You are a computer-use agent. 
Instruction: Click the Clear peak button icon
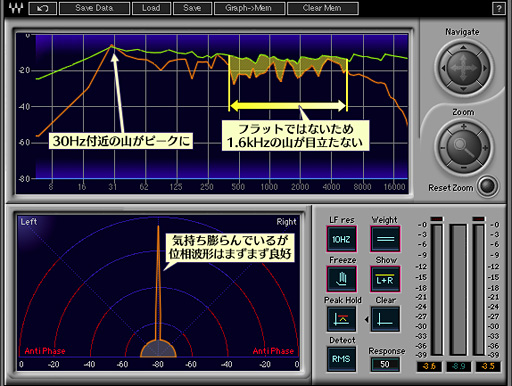point(385,319)
